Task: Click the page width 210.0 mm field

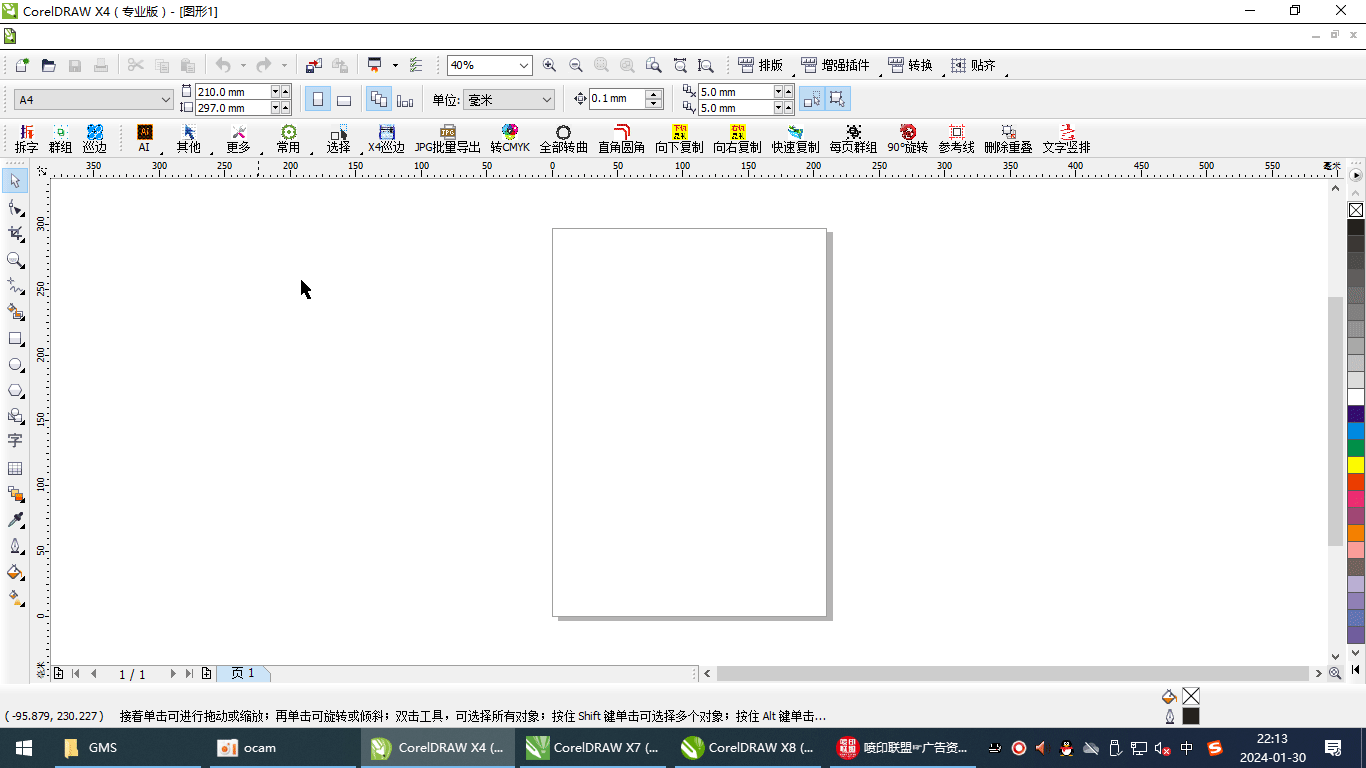Action: [x=233, y=92]
